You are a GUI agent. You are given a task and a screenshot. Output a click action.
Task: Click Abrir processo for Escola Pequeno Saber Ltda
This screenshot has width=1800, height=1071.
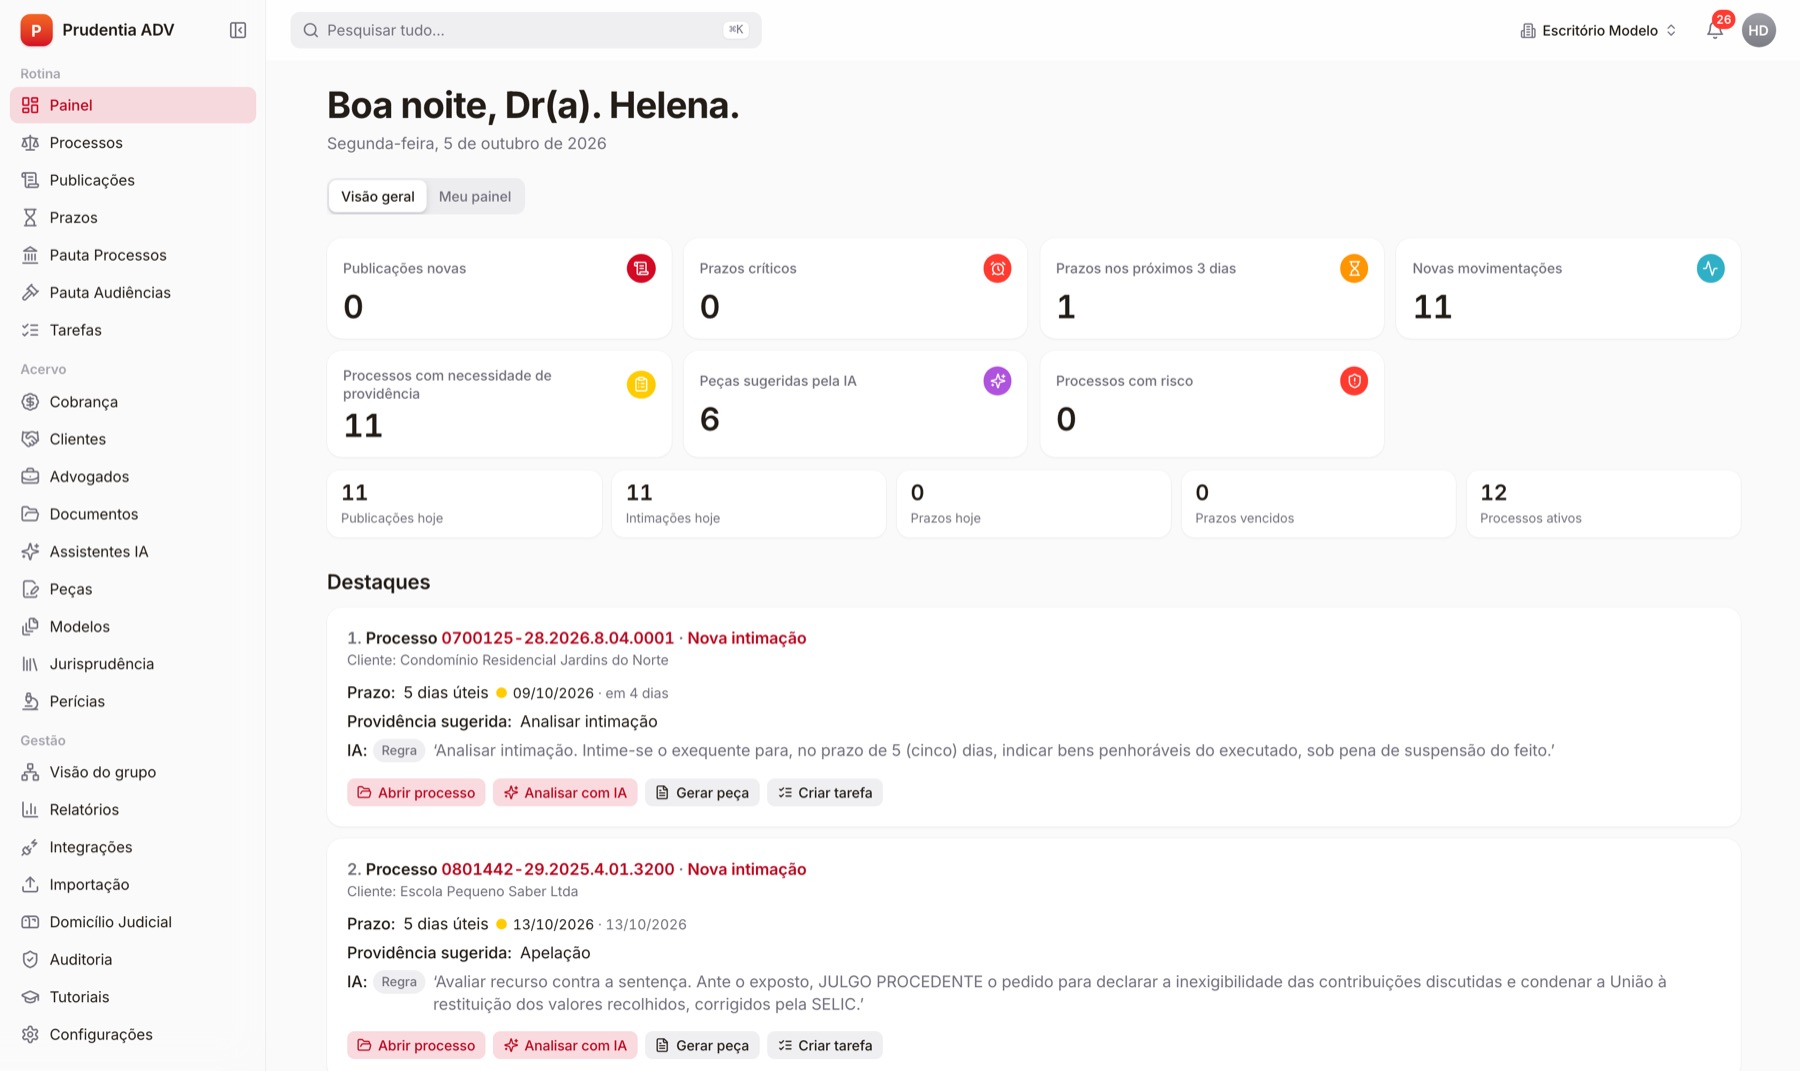click(x=416, y=1046)
